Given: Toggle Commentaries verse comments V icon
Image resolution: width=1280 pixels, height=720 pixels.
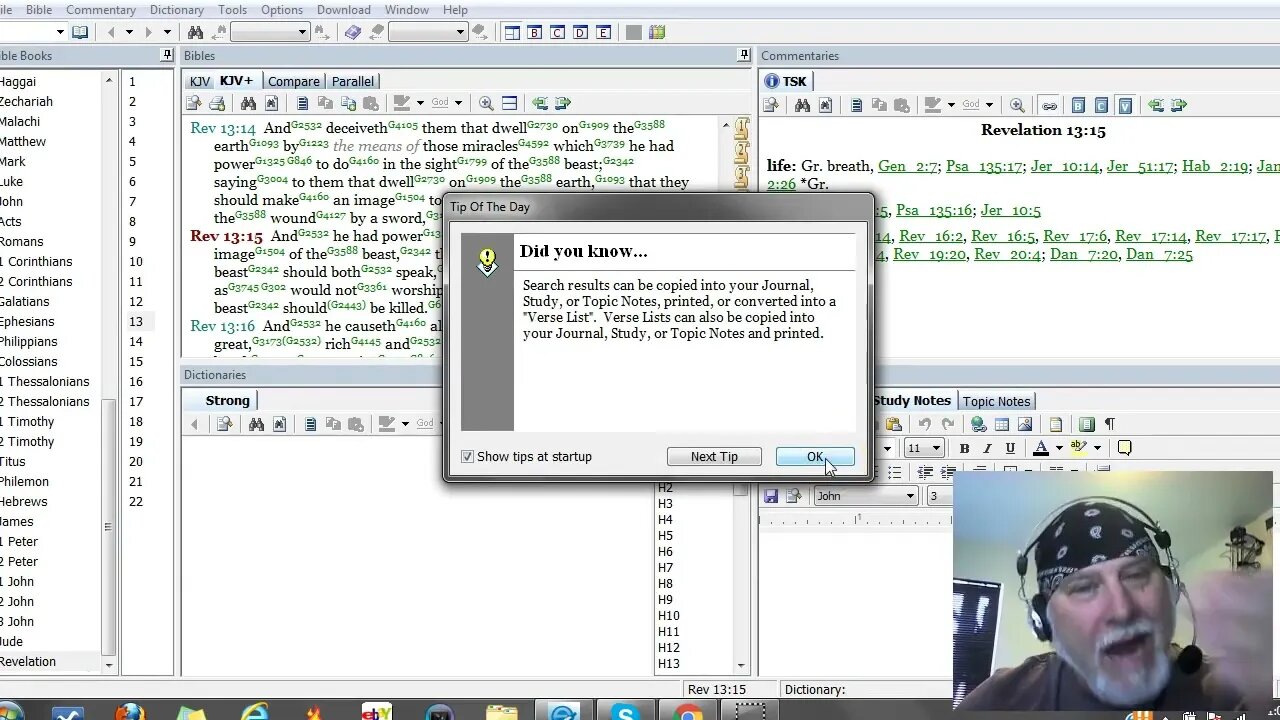Looking at the screenshot, I should (x=1125, y=105).
